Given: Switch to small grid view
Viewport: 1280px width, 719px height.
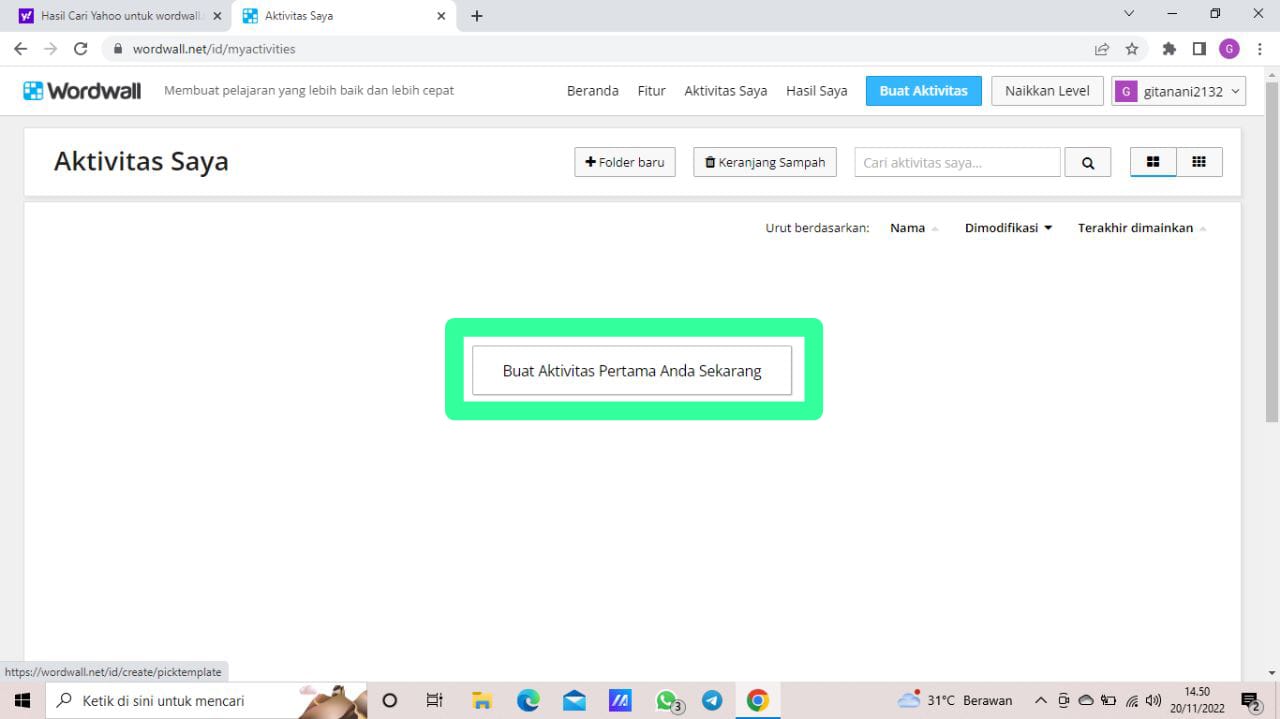Looking at the screenshot, I should [1199, 162].
